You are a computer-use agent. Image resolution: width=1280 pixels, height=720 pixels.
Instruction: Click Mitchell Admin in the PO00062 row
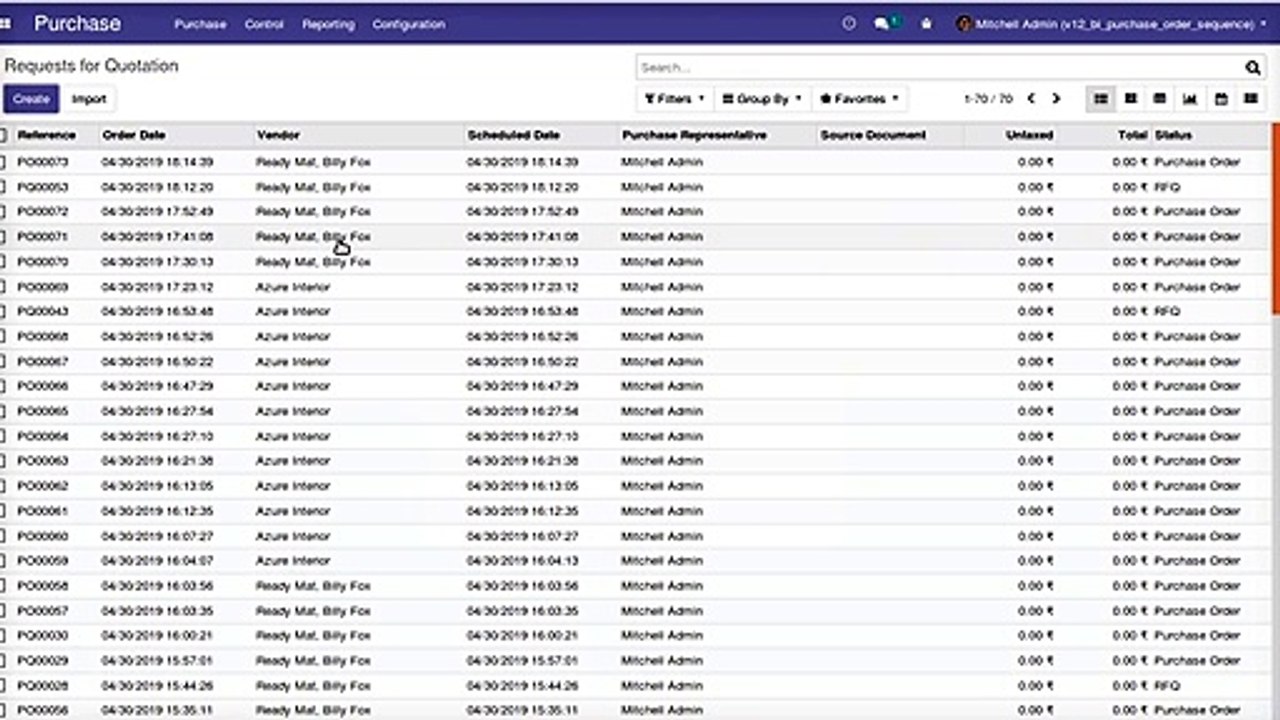point(661,486)
